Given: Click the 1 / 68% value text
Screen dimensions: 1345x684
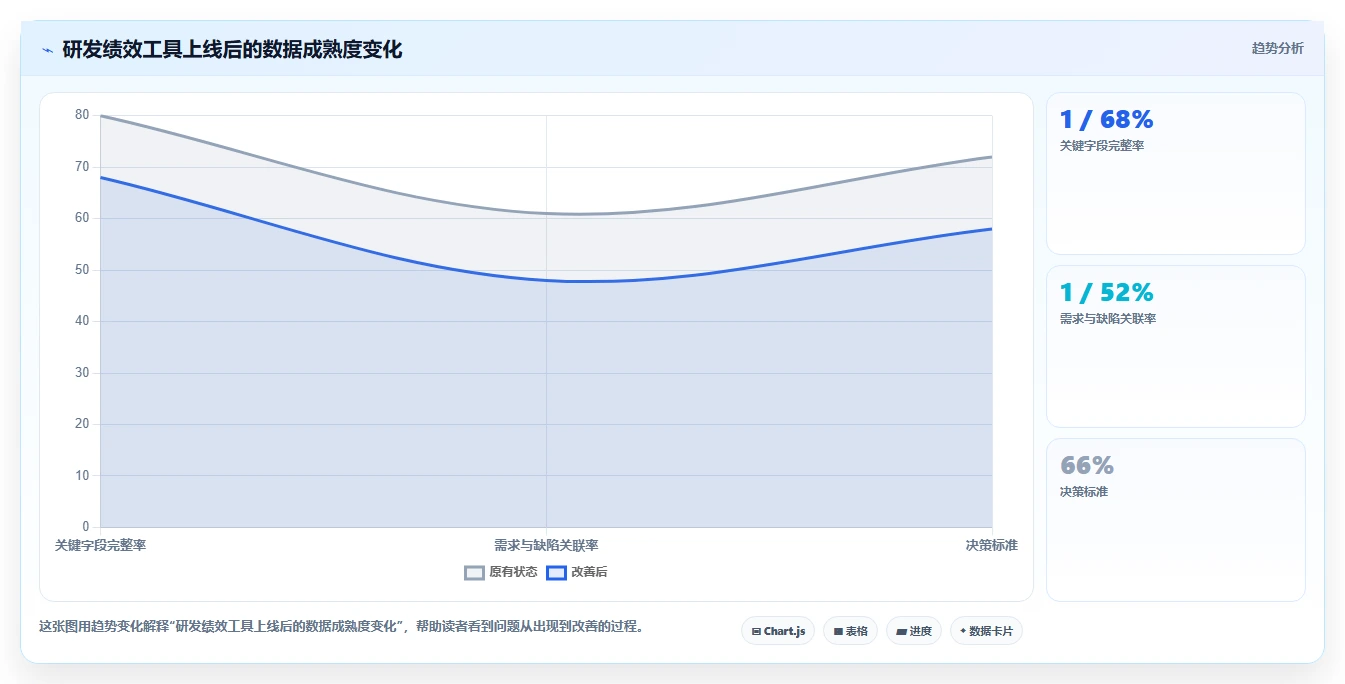Looking at the screenshot, I should (x=1106, y=120).
